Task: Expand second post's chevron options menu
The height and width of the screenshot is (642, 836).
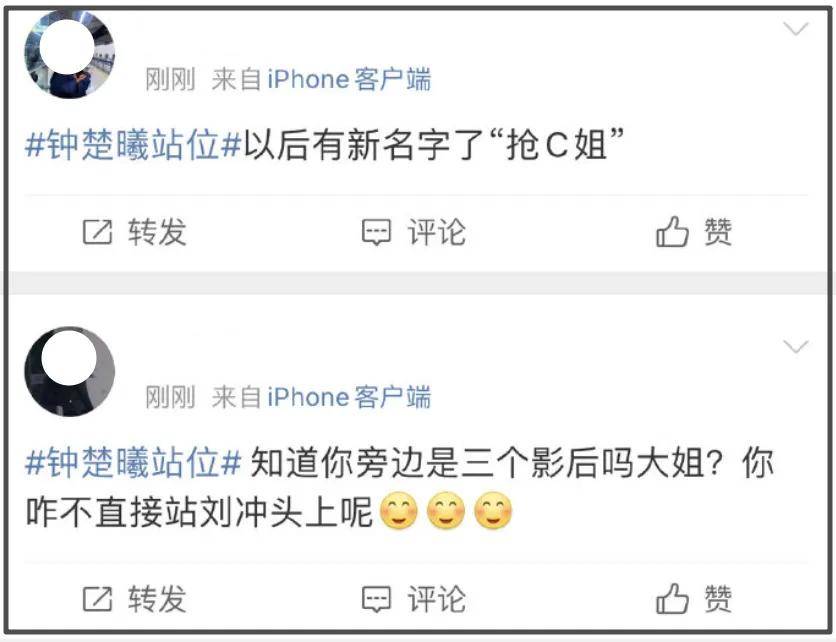Action: point(796,347)
